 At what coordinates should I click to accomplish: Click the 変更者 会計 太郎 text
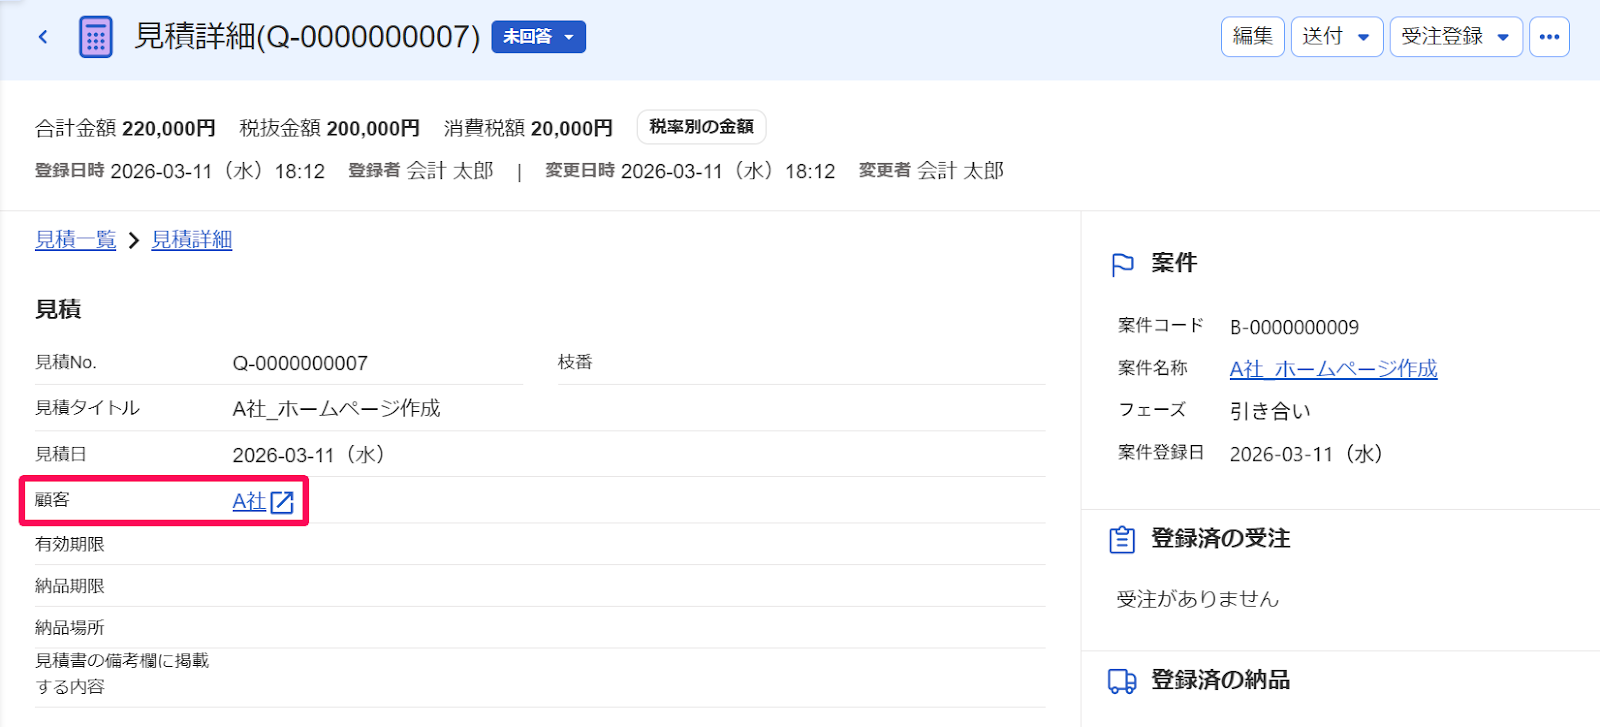[x=931, y=171]
